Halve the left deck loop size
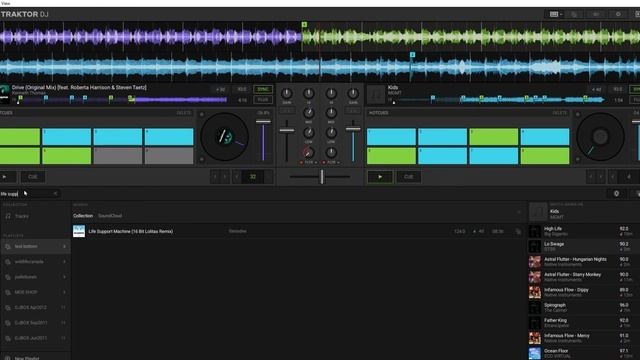 coord(237,177)
